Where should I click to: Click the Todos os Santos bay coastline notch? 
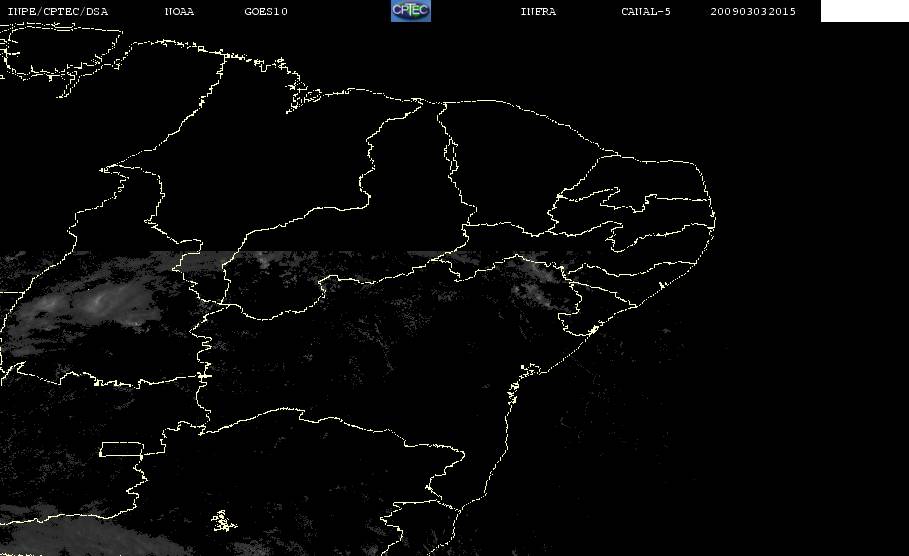[530, 369]
